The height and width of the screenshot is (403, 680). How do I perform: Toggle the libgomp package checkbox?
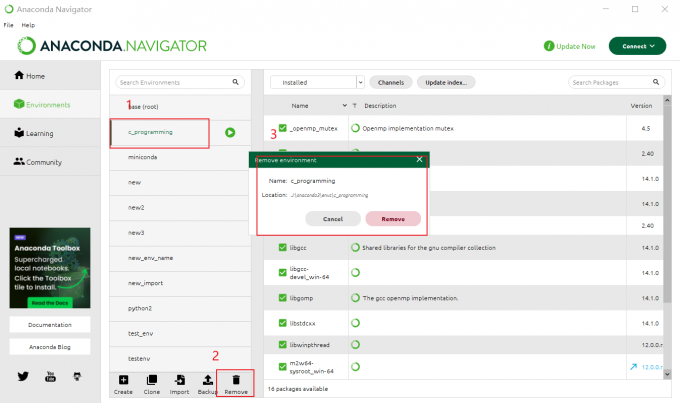click(283, 298)
